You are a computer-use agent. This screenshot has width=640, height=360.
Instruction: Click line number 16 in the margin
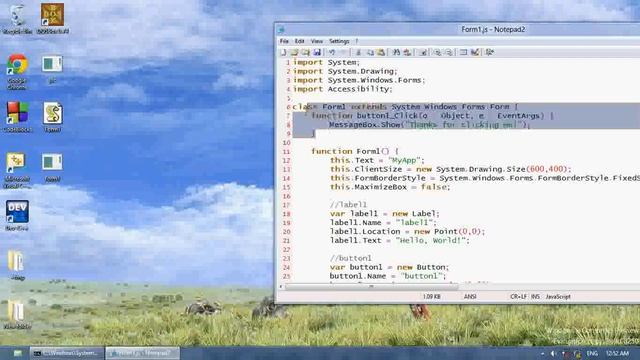(x=287, y=196)
